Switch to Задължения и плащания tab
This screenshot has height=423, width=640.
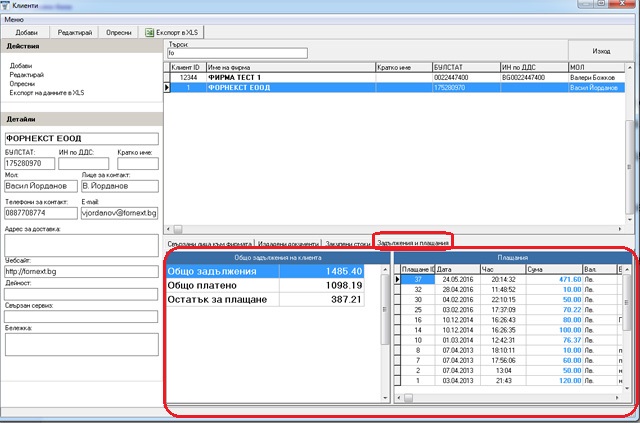(413, 243)
